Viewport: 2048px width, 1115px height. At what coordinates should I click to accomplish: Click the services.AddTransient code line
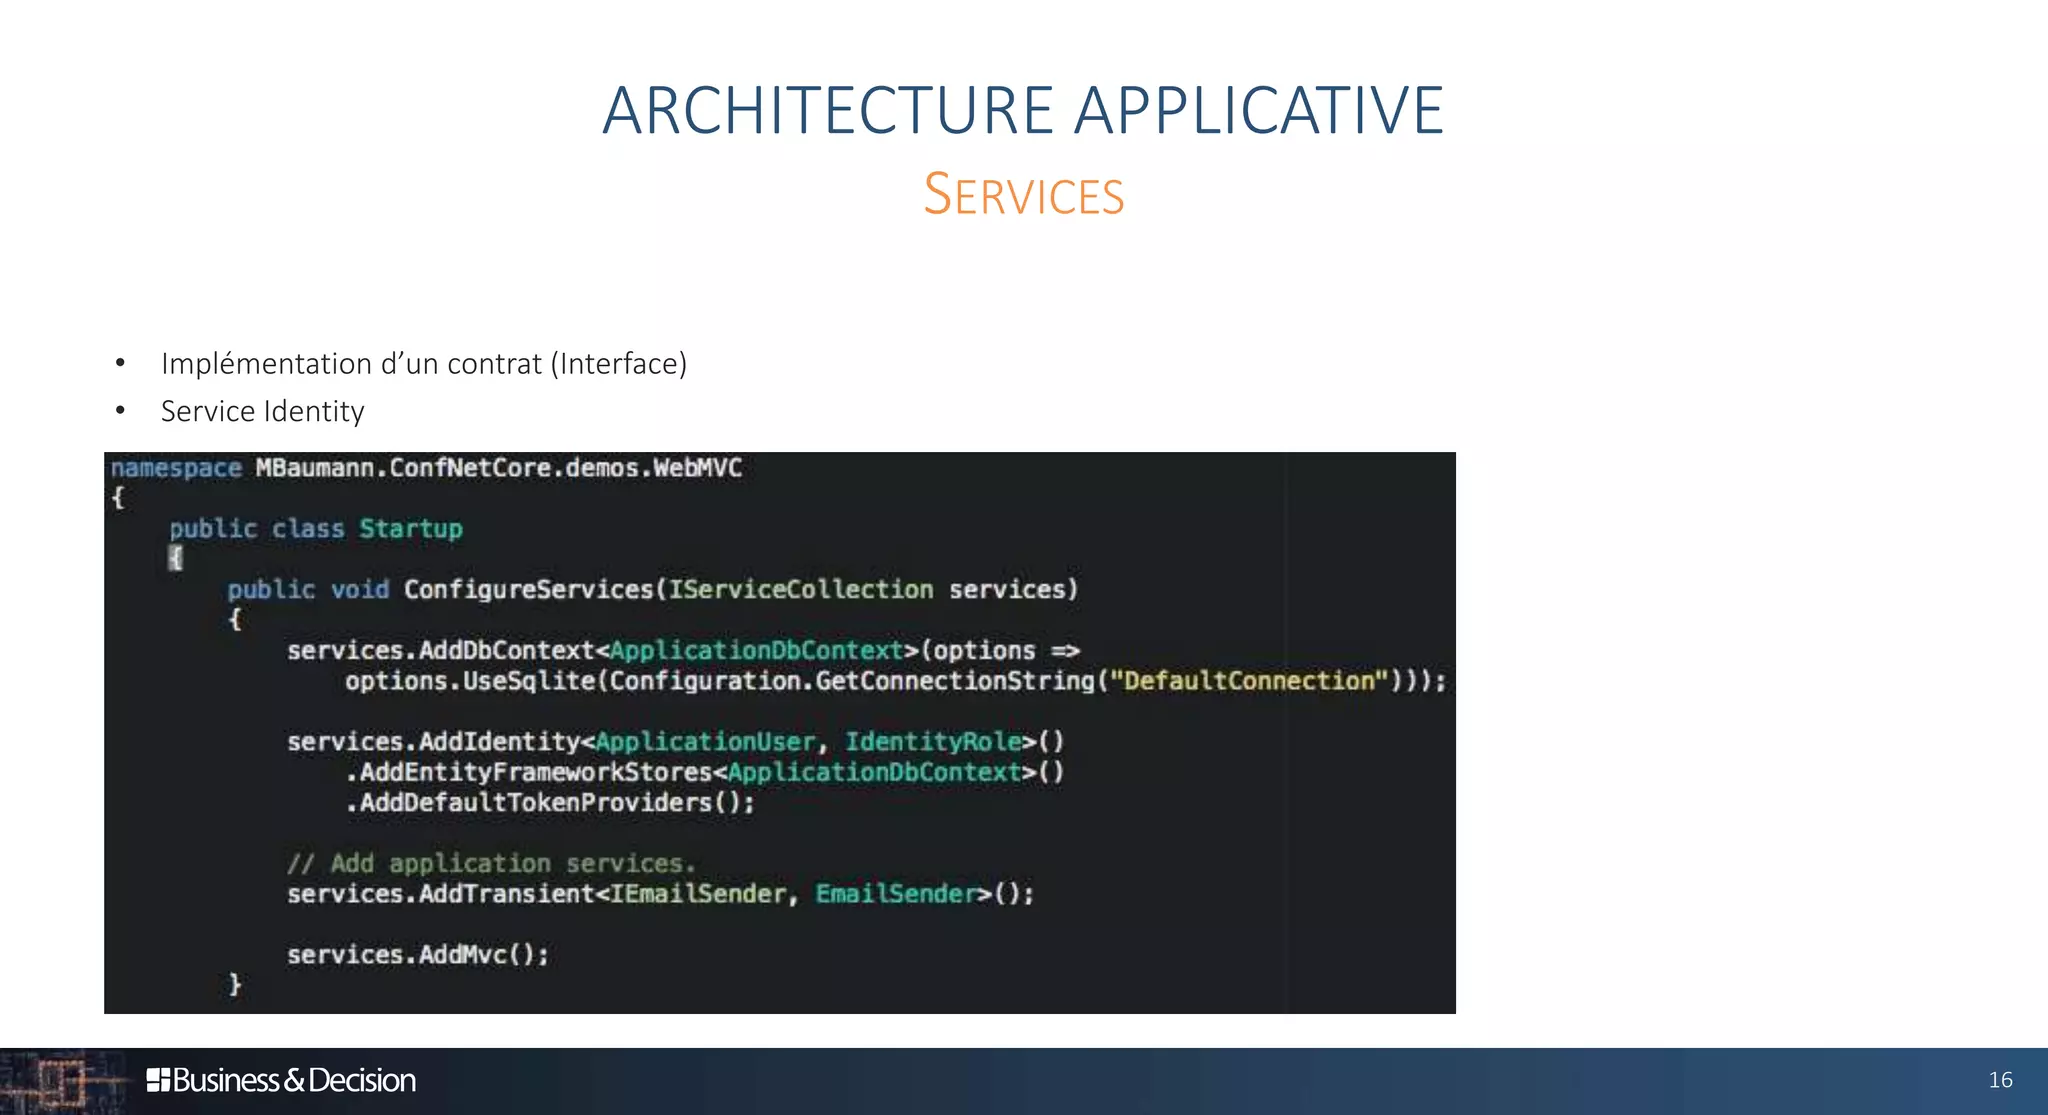[x=661, y=893]
